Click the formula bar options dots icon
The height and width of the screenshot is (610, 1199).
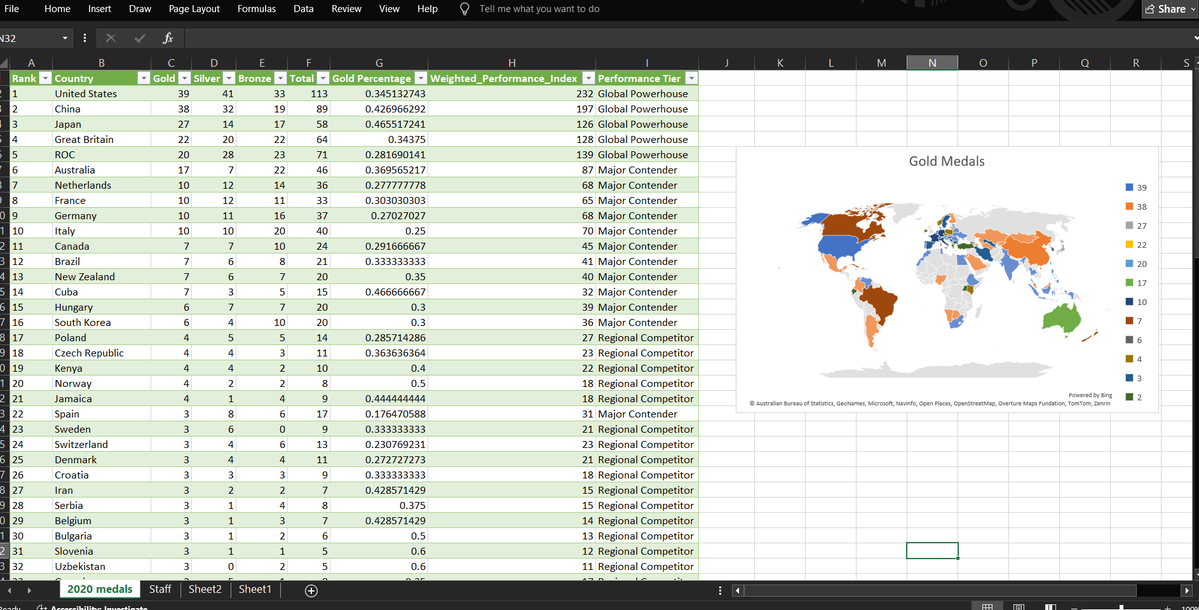(x=84, y=38)
